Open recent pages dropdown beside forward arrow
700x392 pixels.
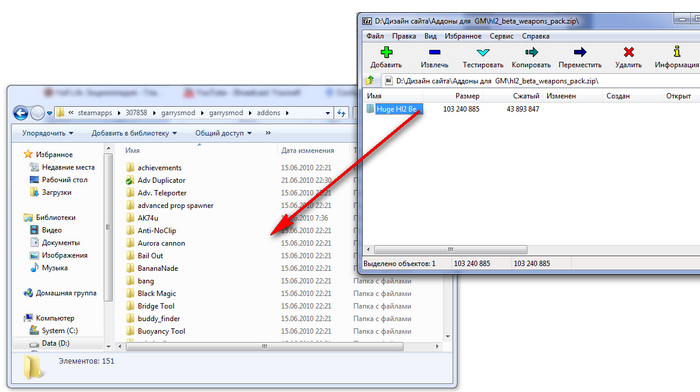point(49,113)
